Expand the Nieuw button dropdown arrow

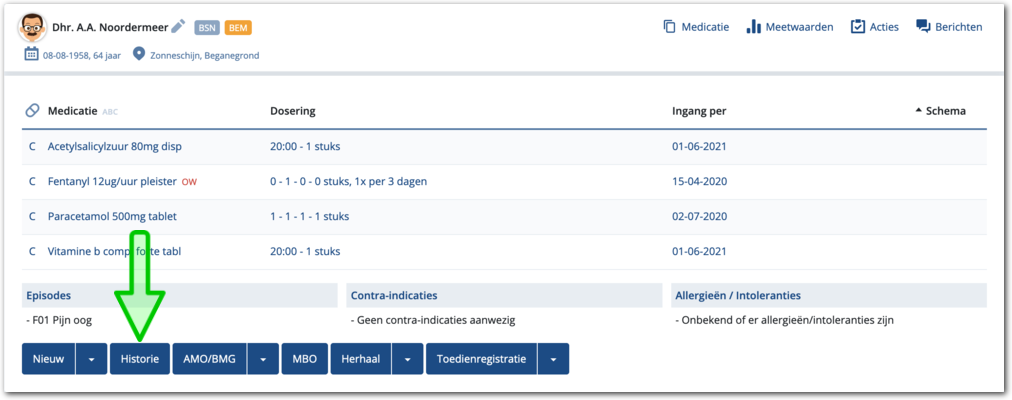(x=91, y=359)
